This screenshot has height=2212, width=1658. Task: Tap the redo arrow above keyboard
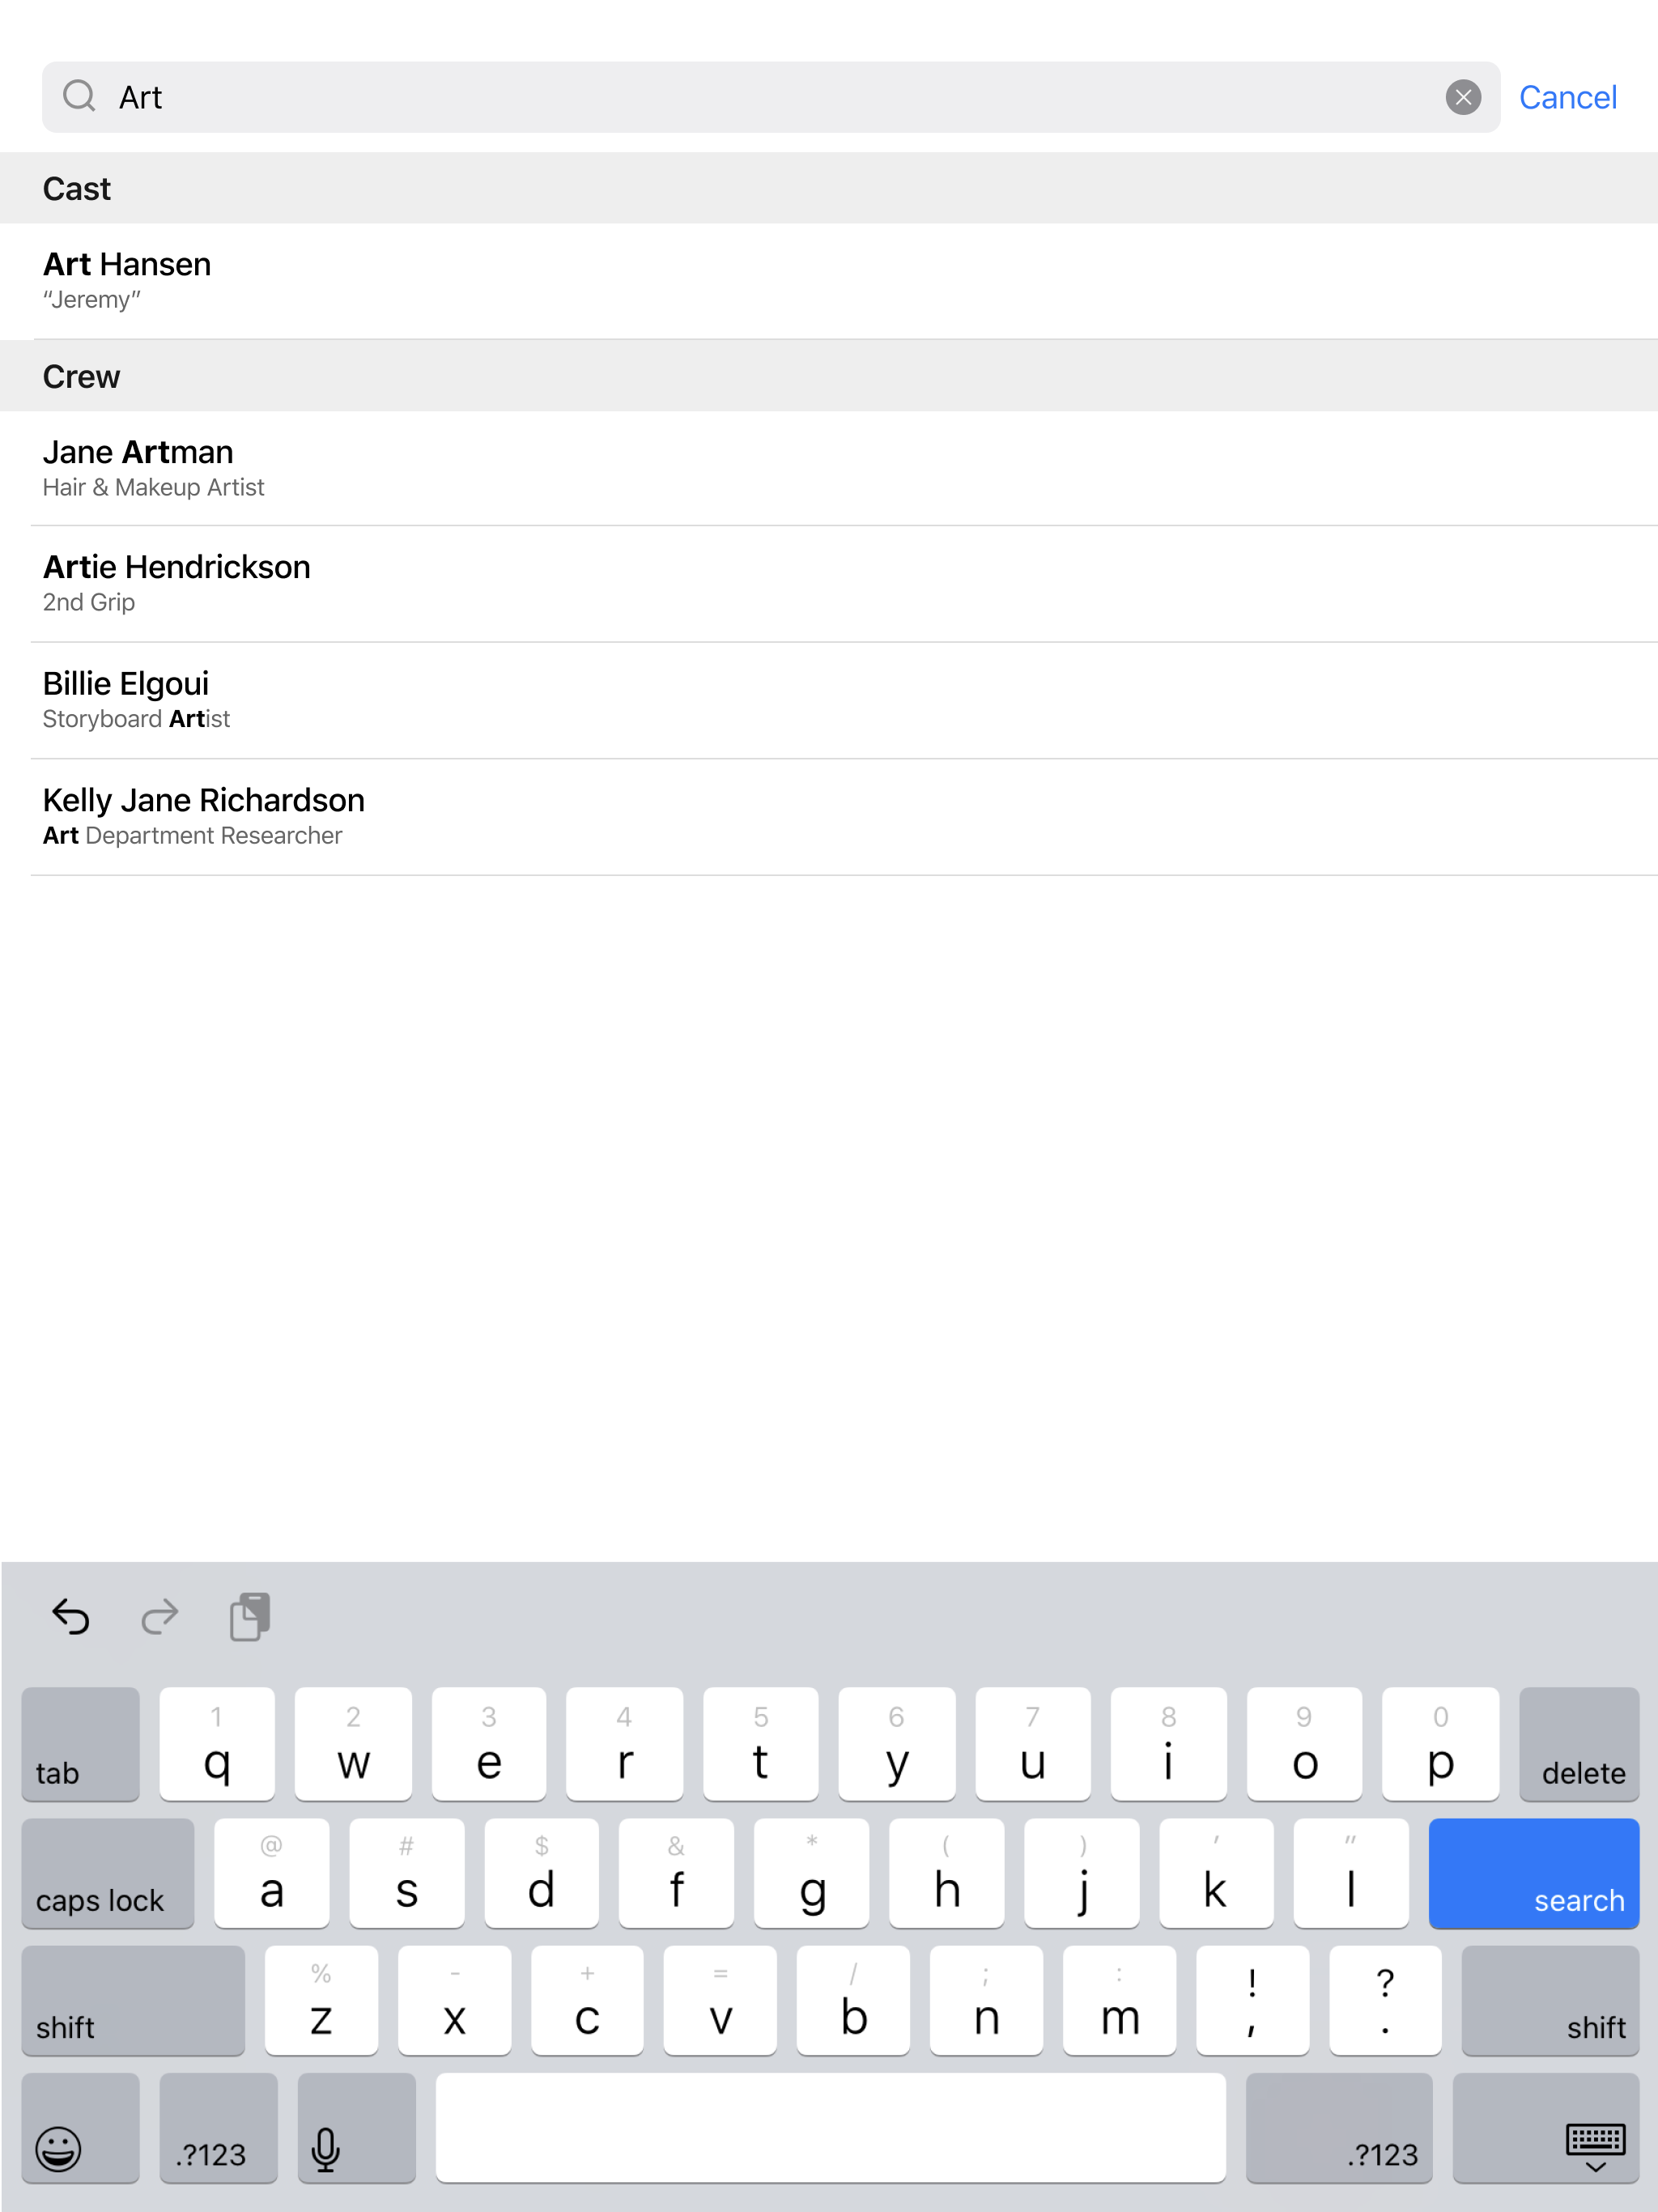[159, 1616]
